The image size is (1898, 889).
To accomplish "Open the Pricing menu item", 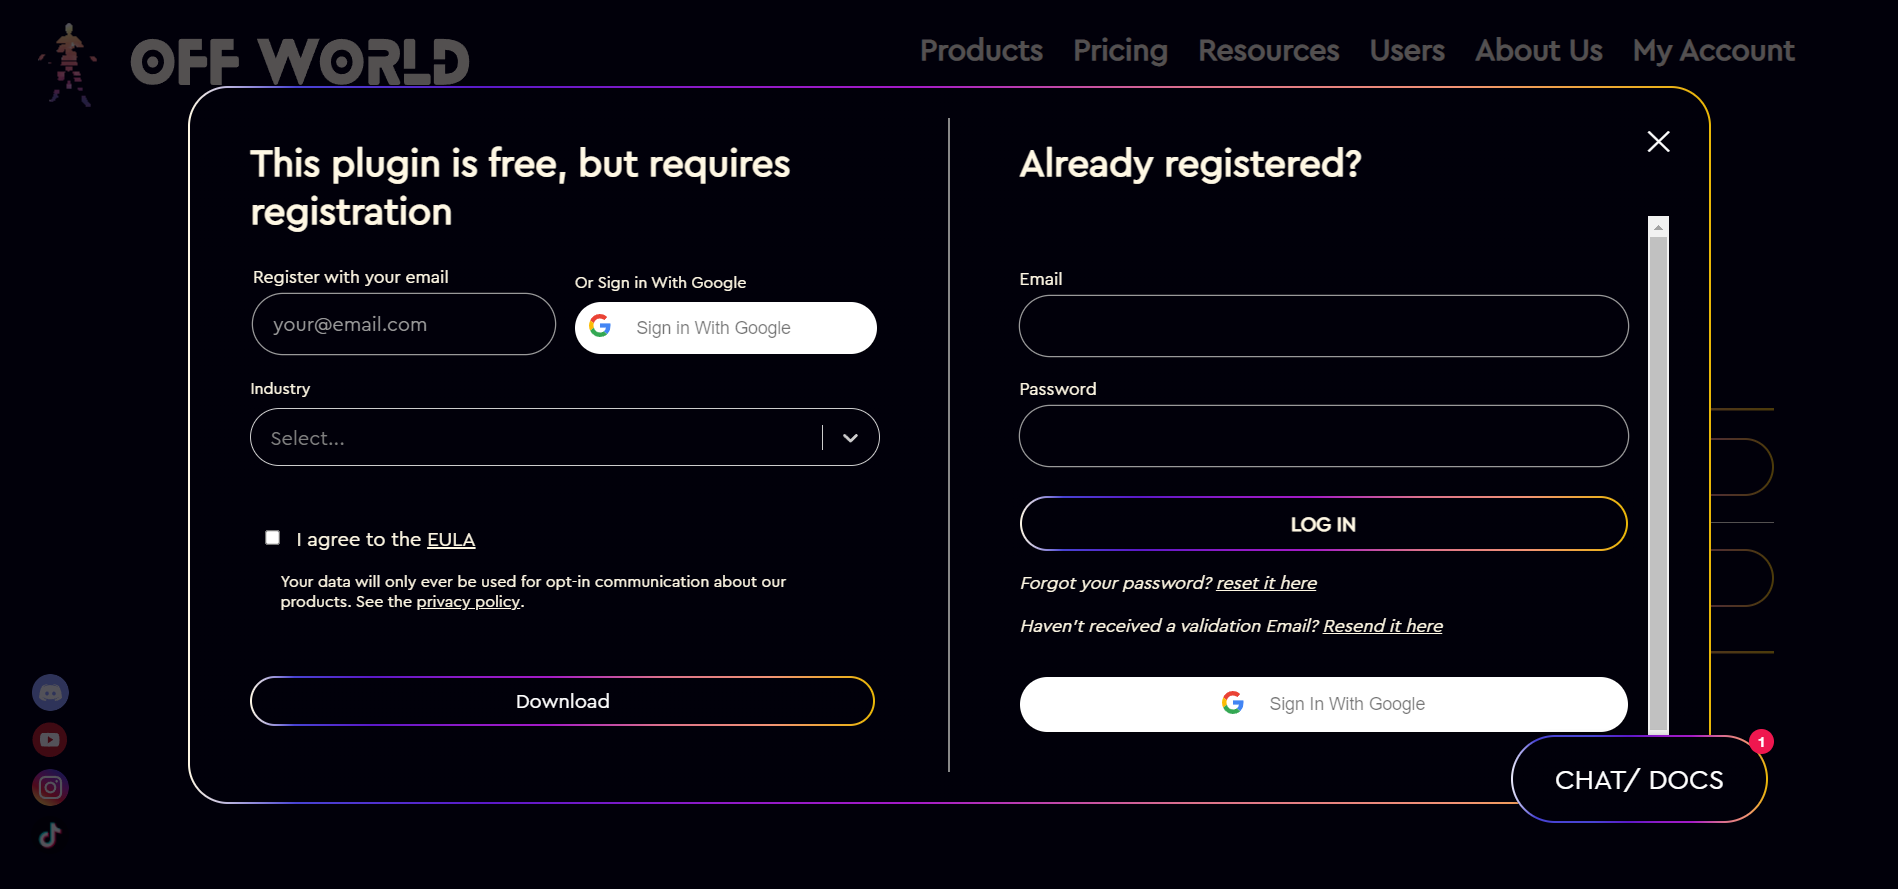I will pyautogui.click(x=1120, y=50).
